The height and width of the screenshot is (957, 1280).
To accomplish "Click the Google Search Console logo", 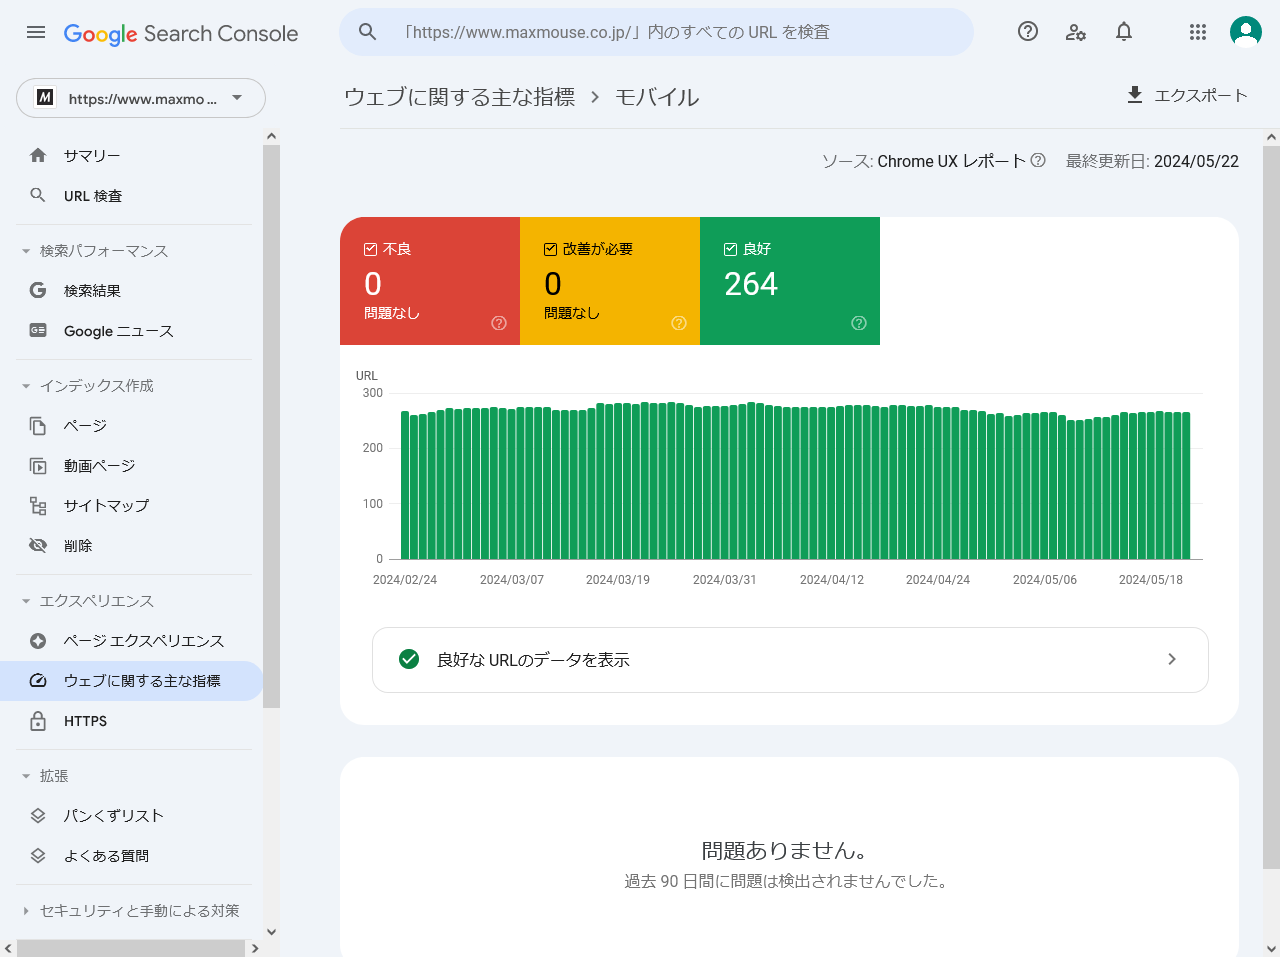I will pos(181,33).
